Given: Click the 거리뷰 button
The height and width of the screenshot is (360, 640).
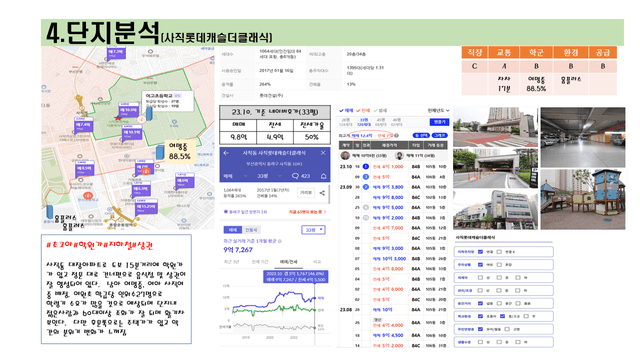Looking at the screenshot, I should (306, 193).
